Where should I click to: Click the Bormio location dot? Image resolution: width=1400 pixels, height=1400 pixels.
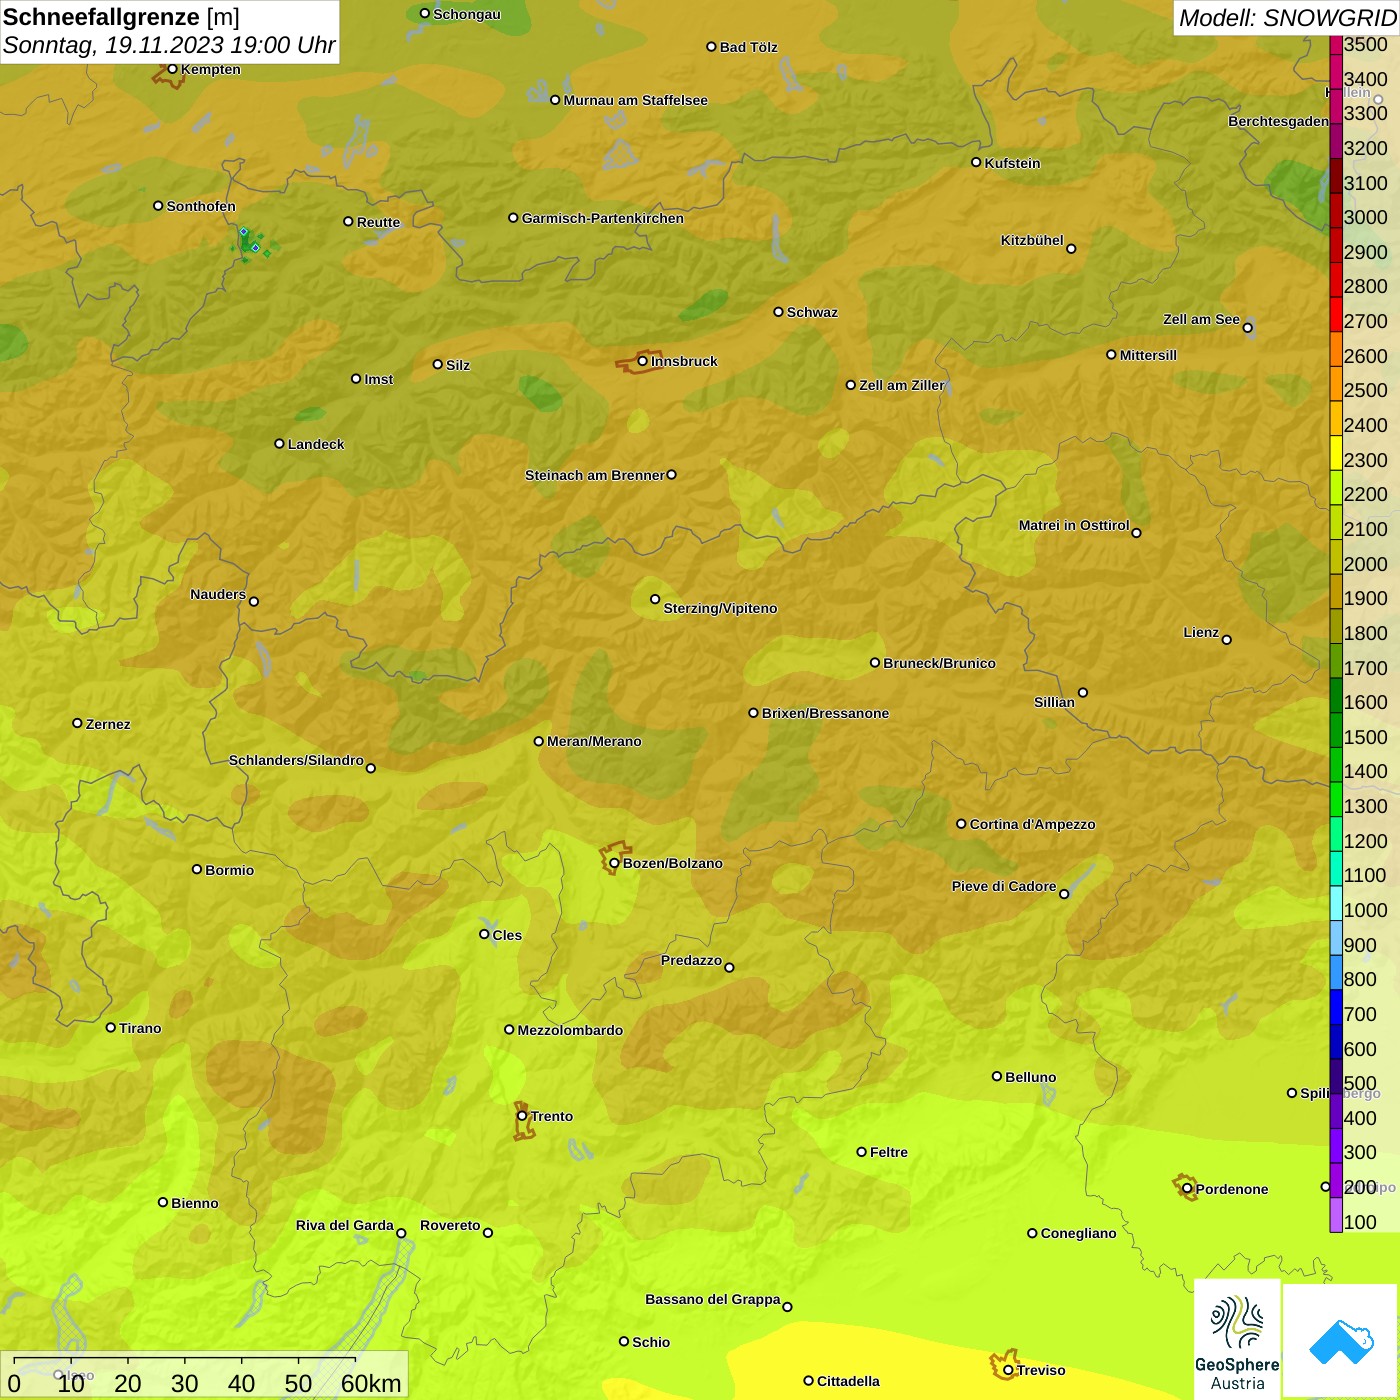(197, 869)
